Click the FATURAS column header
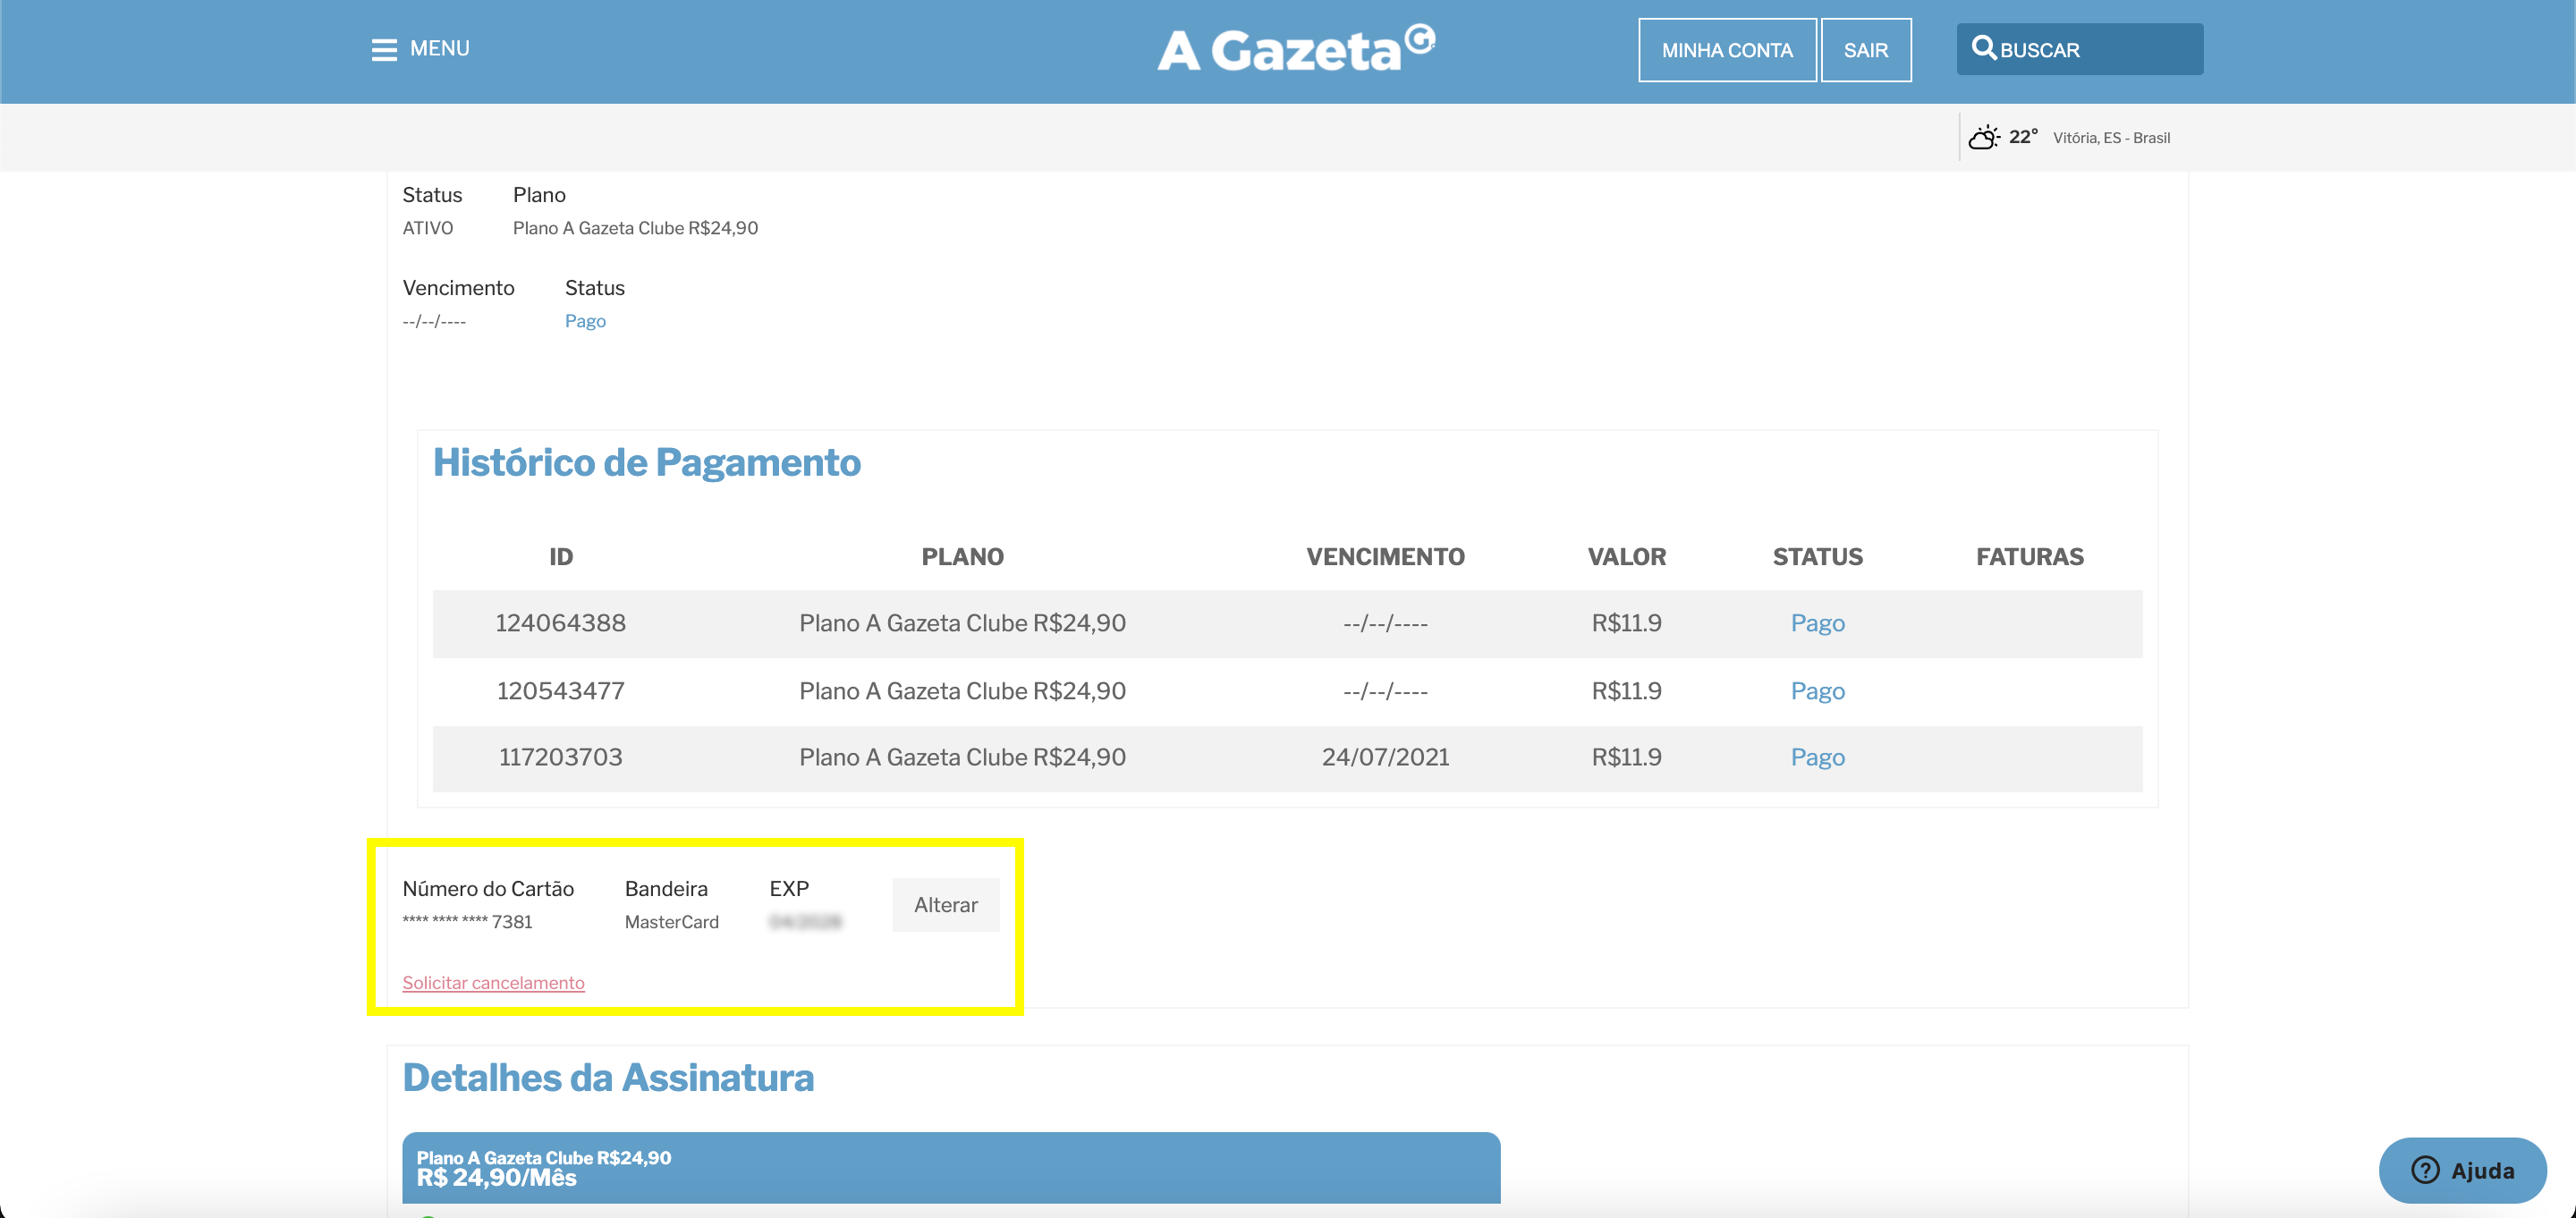The height and width of the screenshot is (1218, 2576). pos(2030,557)
